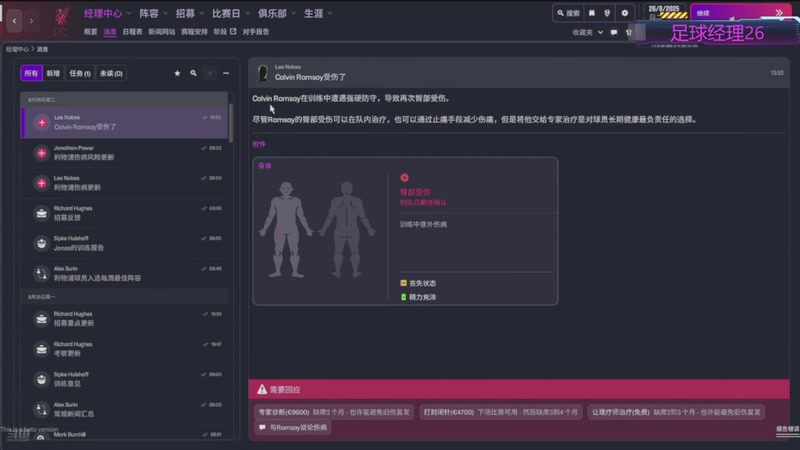This screenshot has width=800, height=450.
Task: Open the chat bubble icon near 收藏夹
Action: click(x=614, y=32)
